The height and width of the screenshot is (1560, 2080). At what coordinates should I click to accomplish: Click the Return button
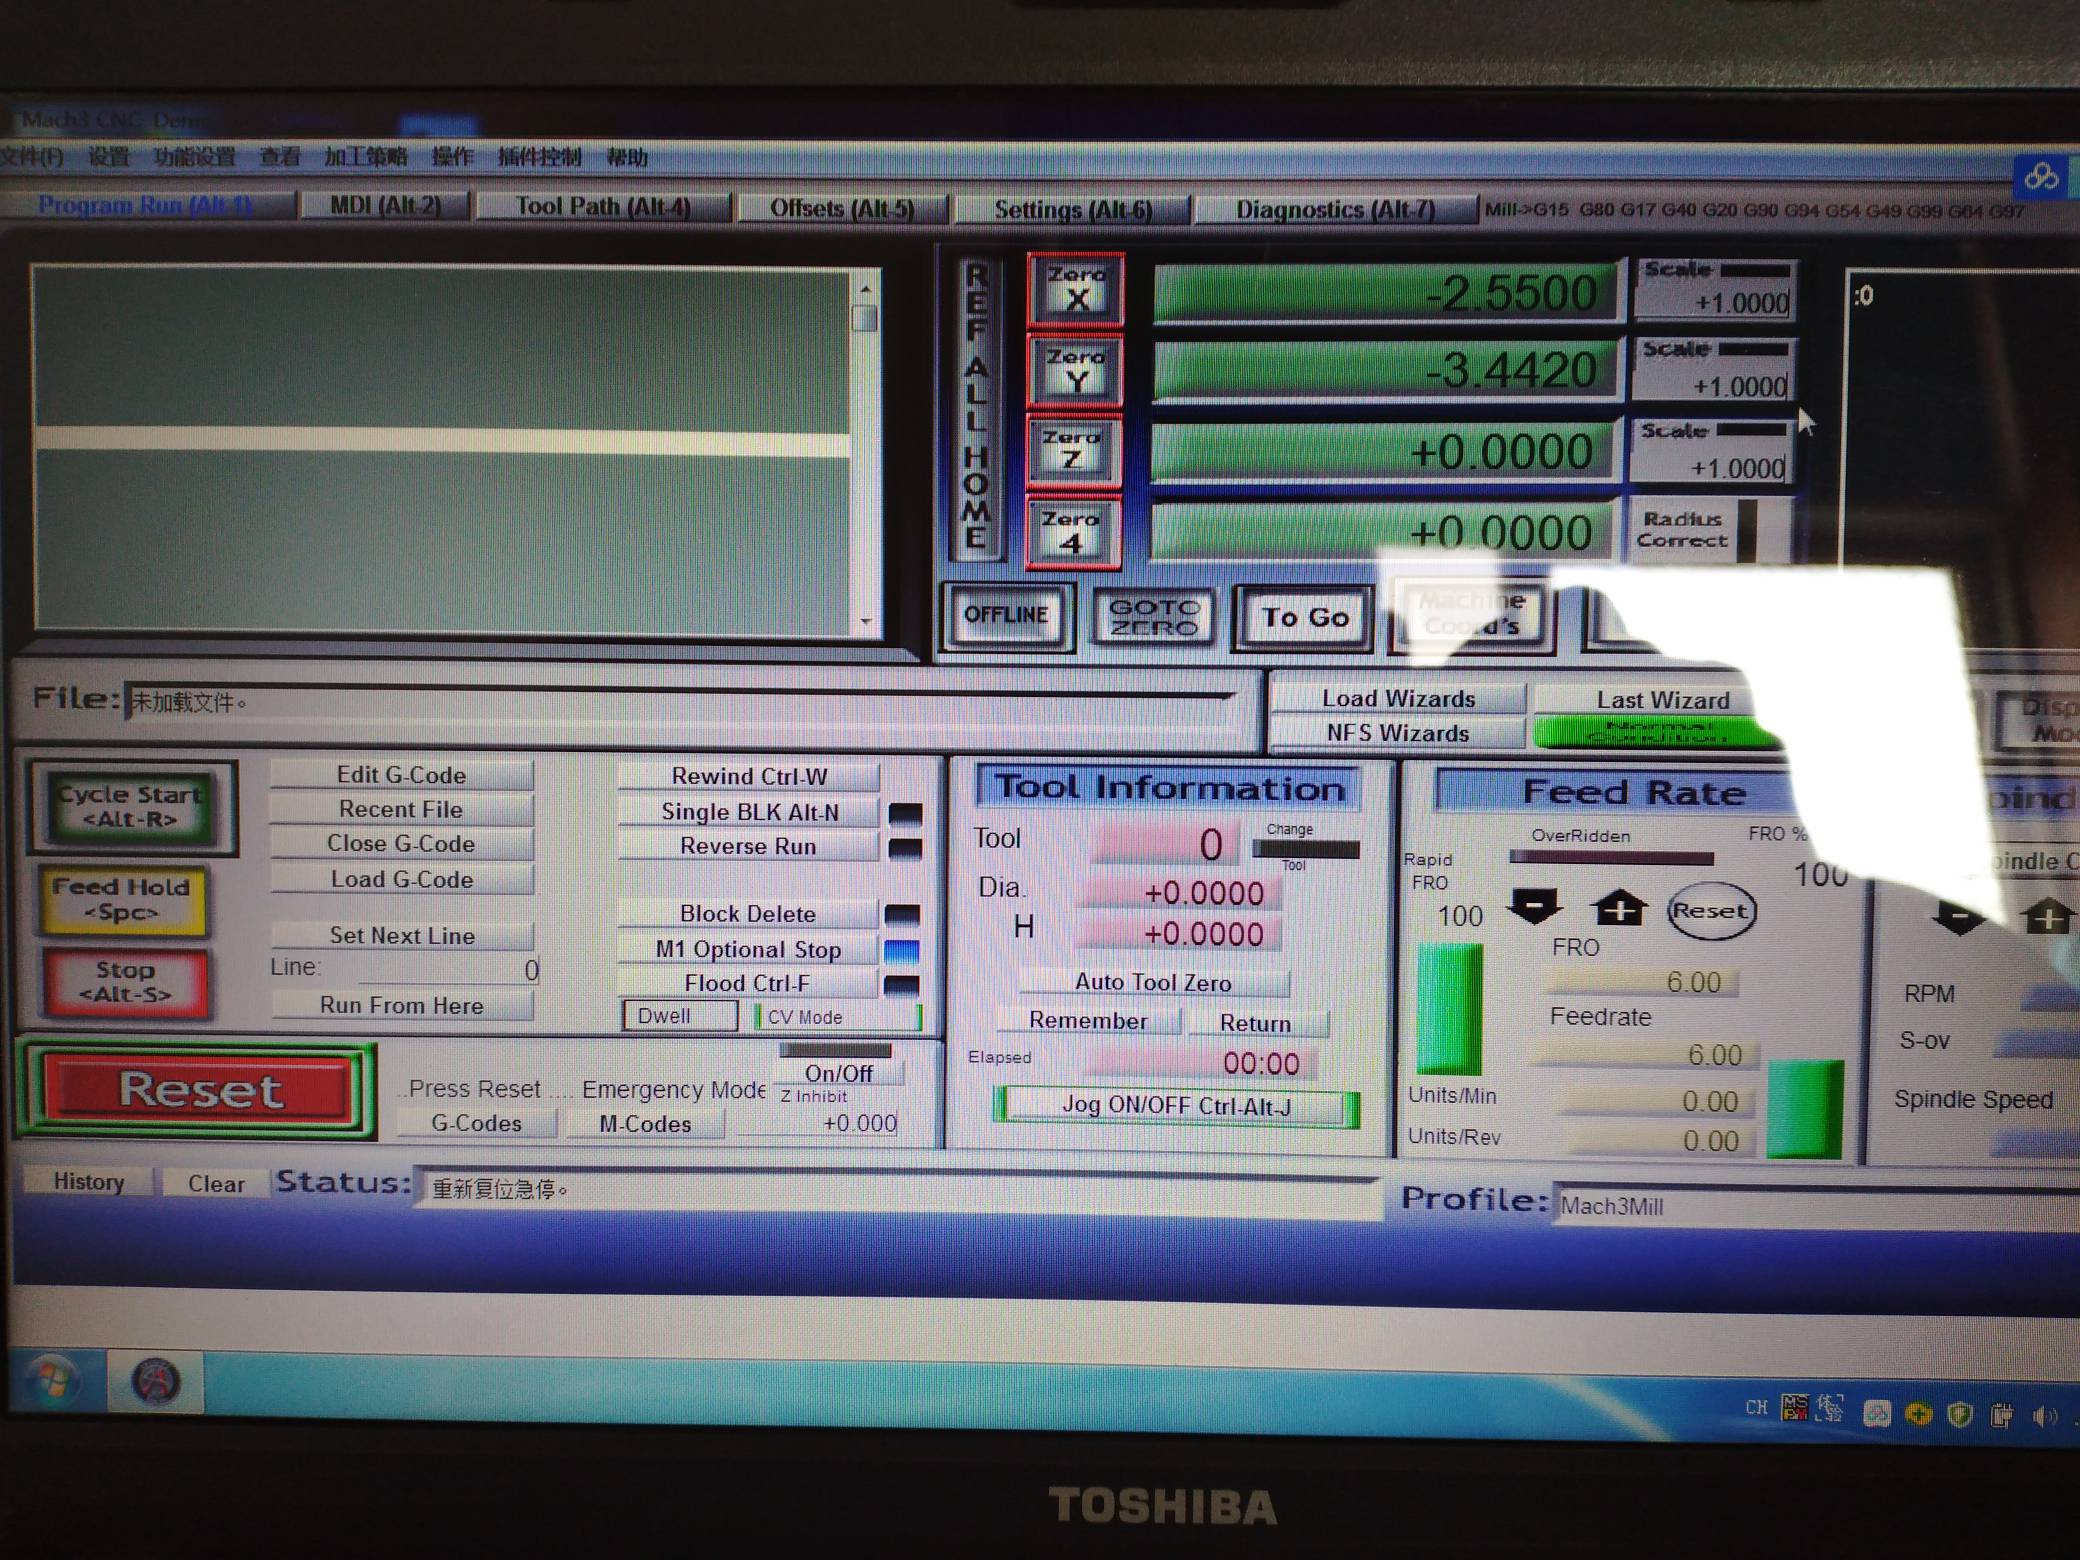(x=1256, y=1023)
